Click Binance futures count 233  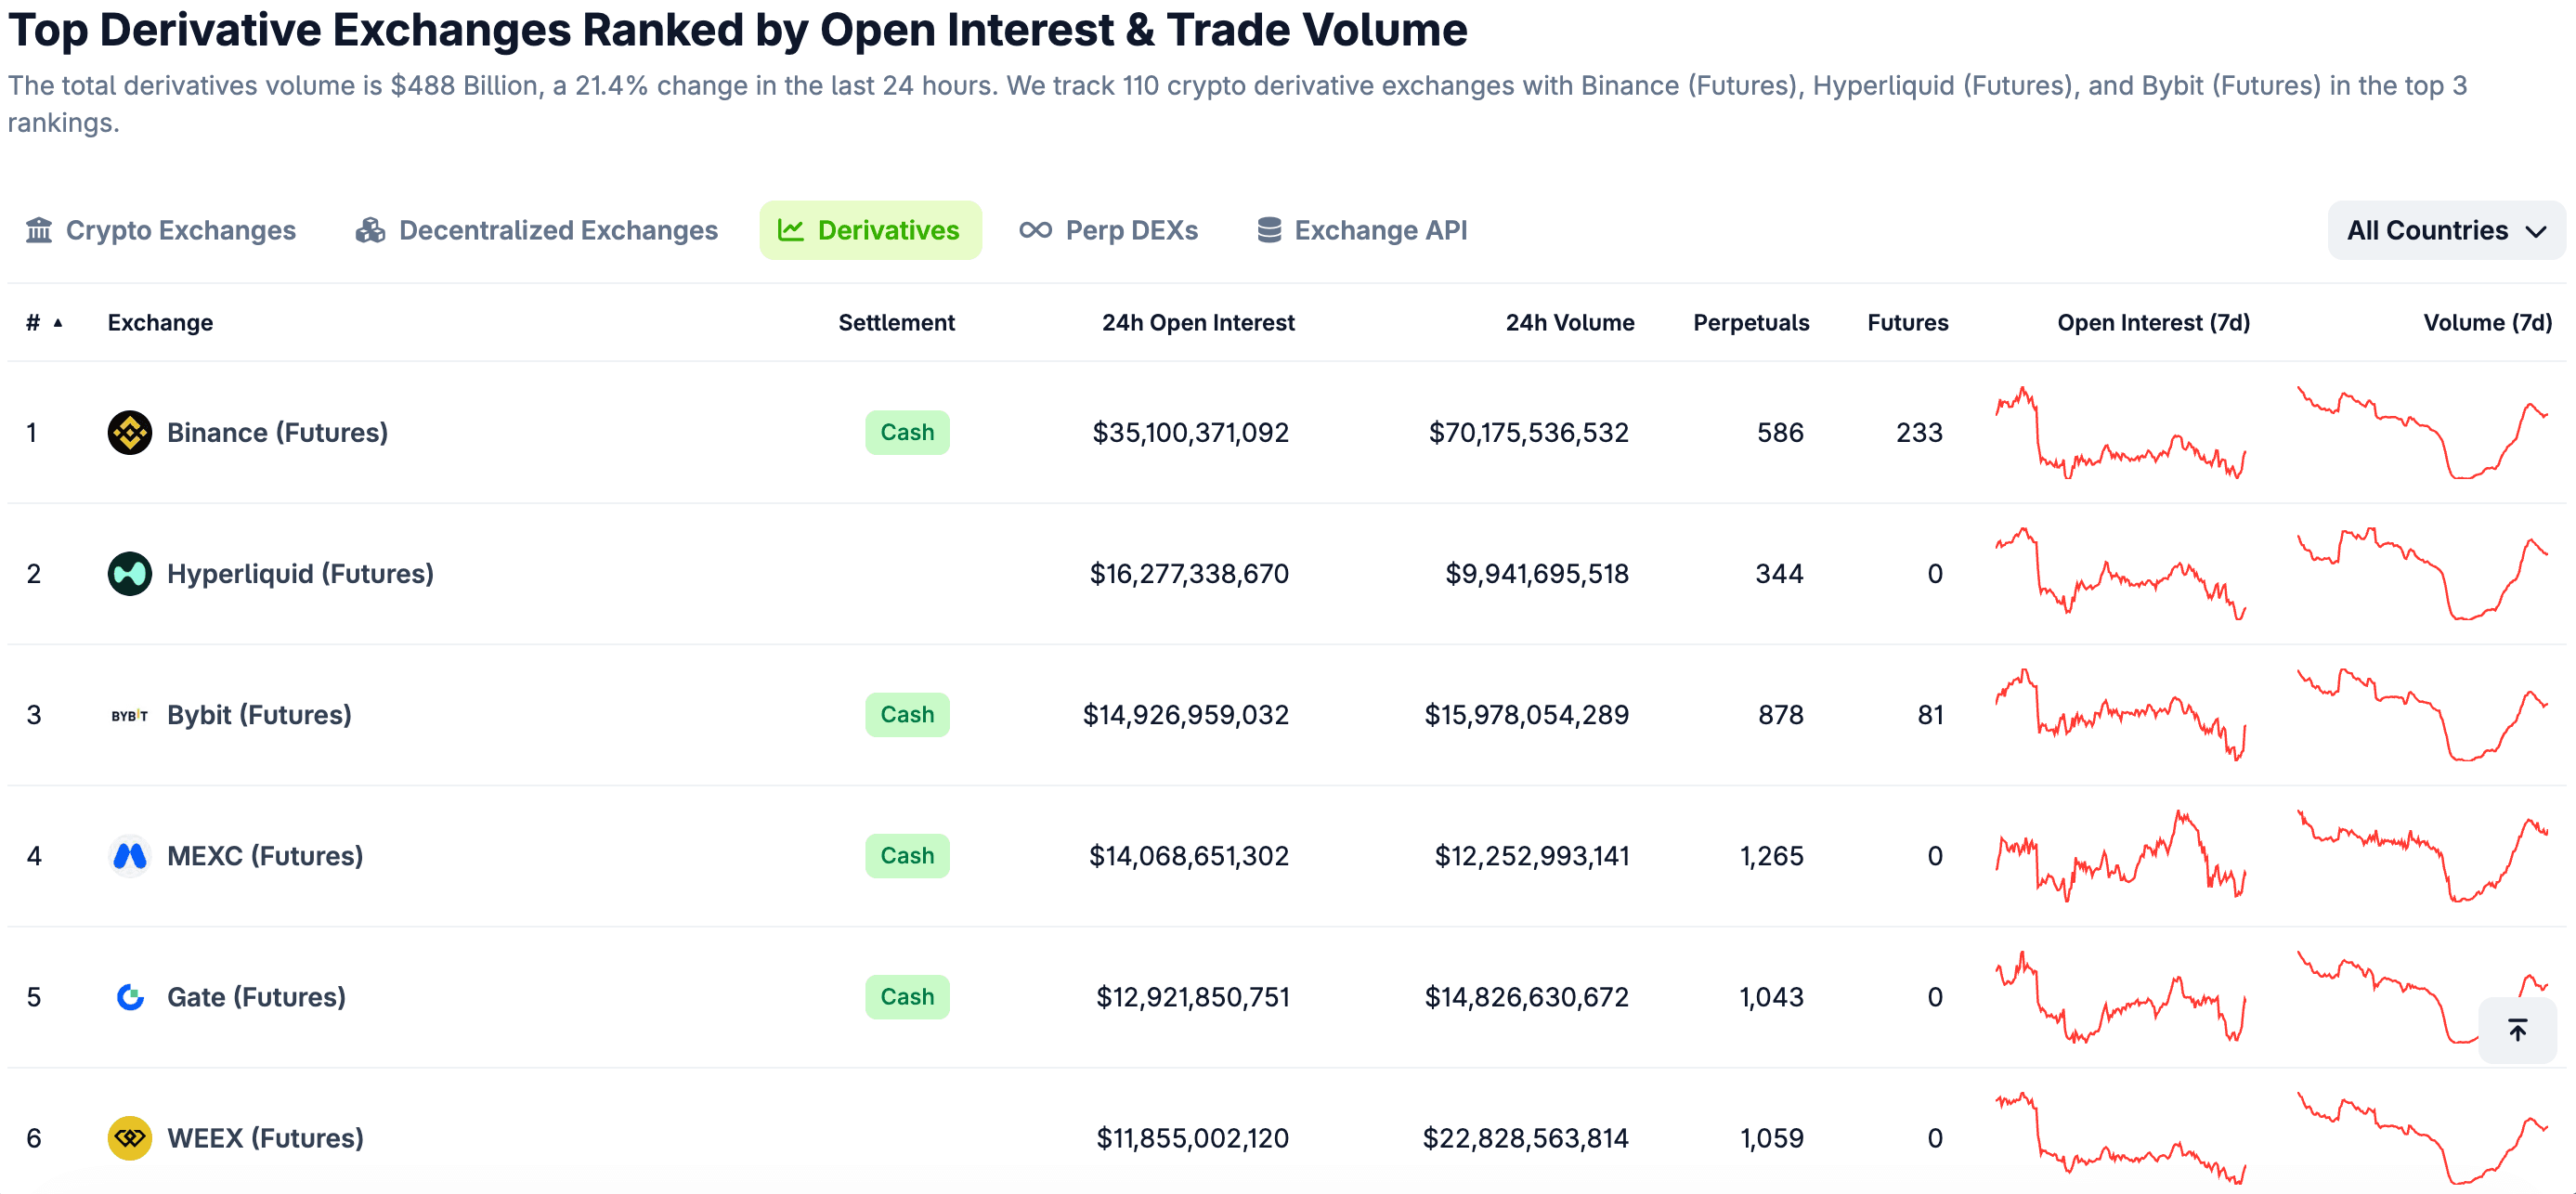pyautogui.click(x=1919, y=432)
